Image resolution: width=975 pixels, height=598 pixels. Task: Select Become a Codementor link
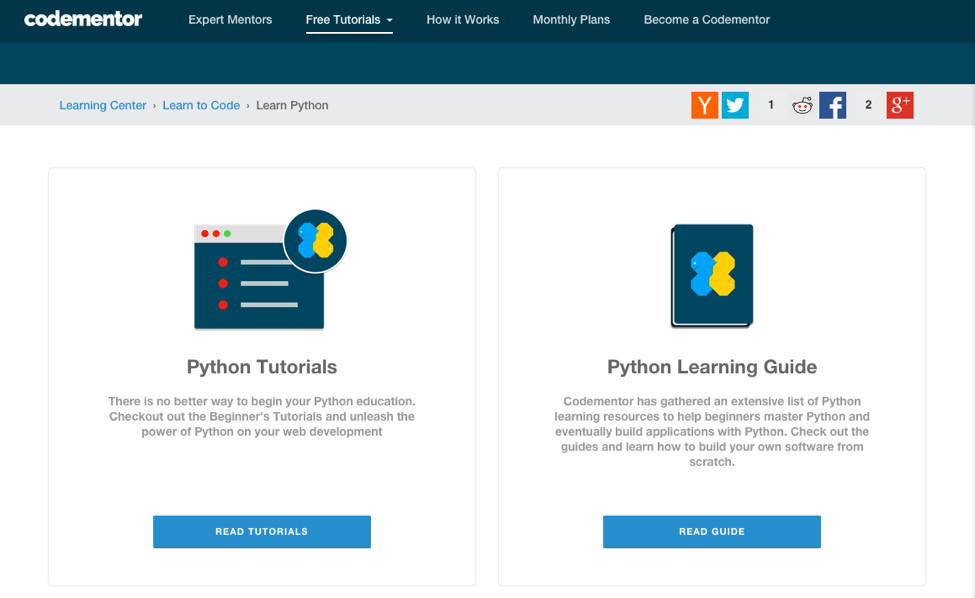click(706, 20)
